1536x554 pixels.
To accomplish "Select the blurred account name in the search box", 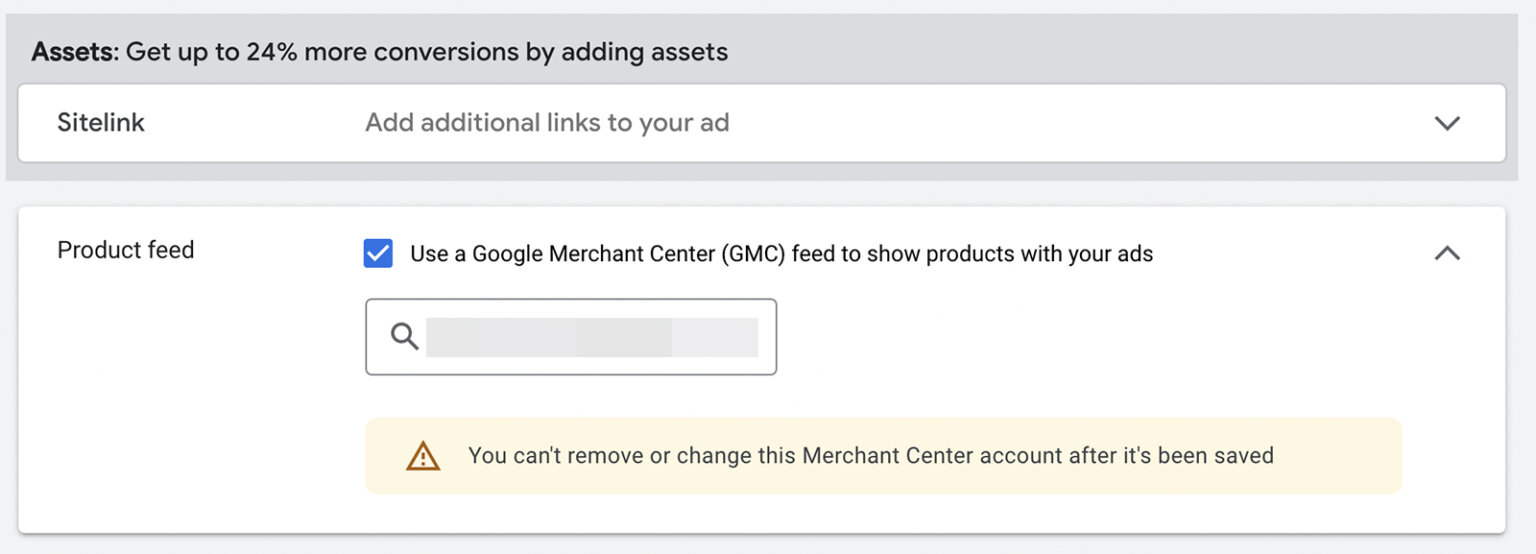I will (x=592, y=337).
